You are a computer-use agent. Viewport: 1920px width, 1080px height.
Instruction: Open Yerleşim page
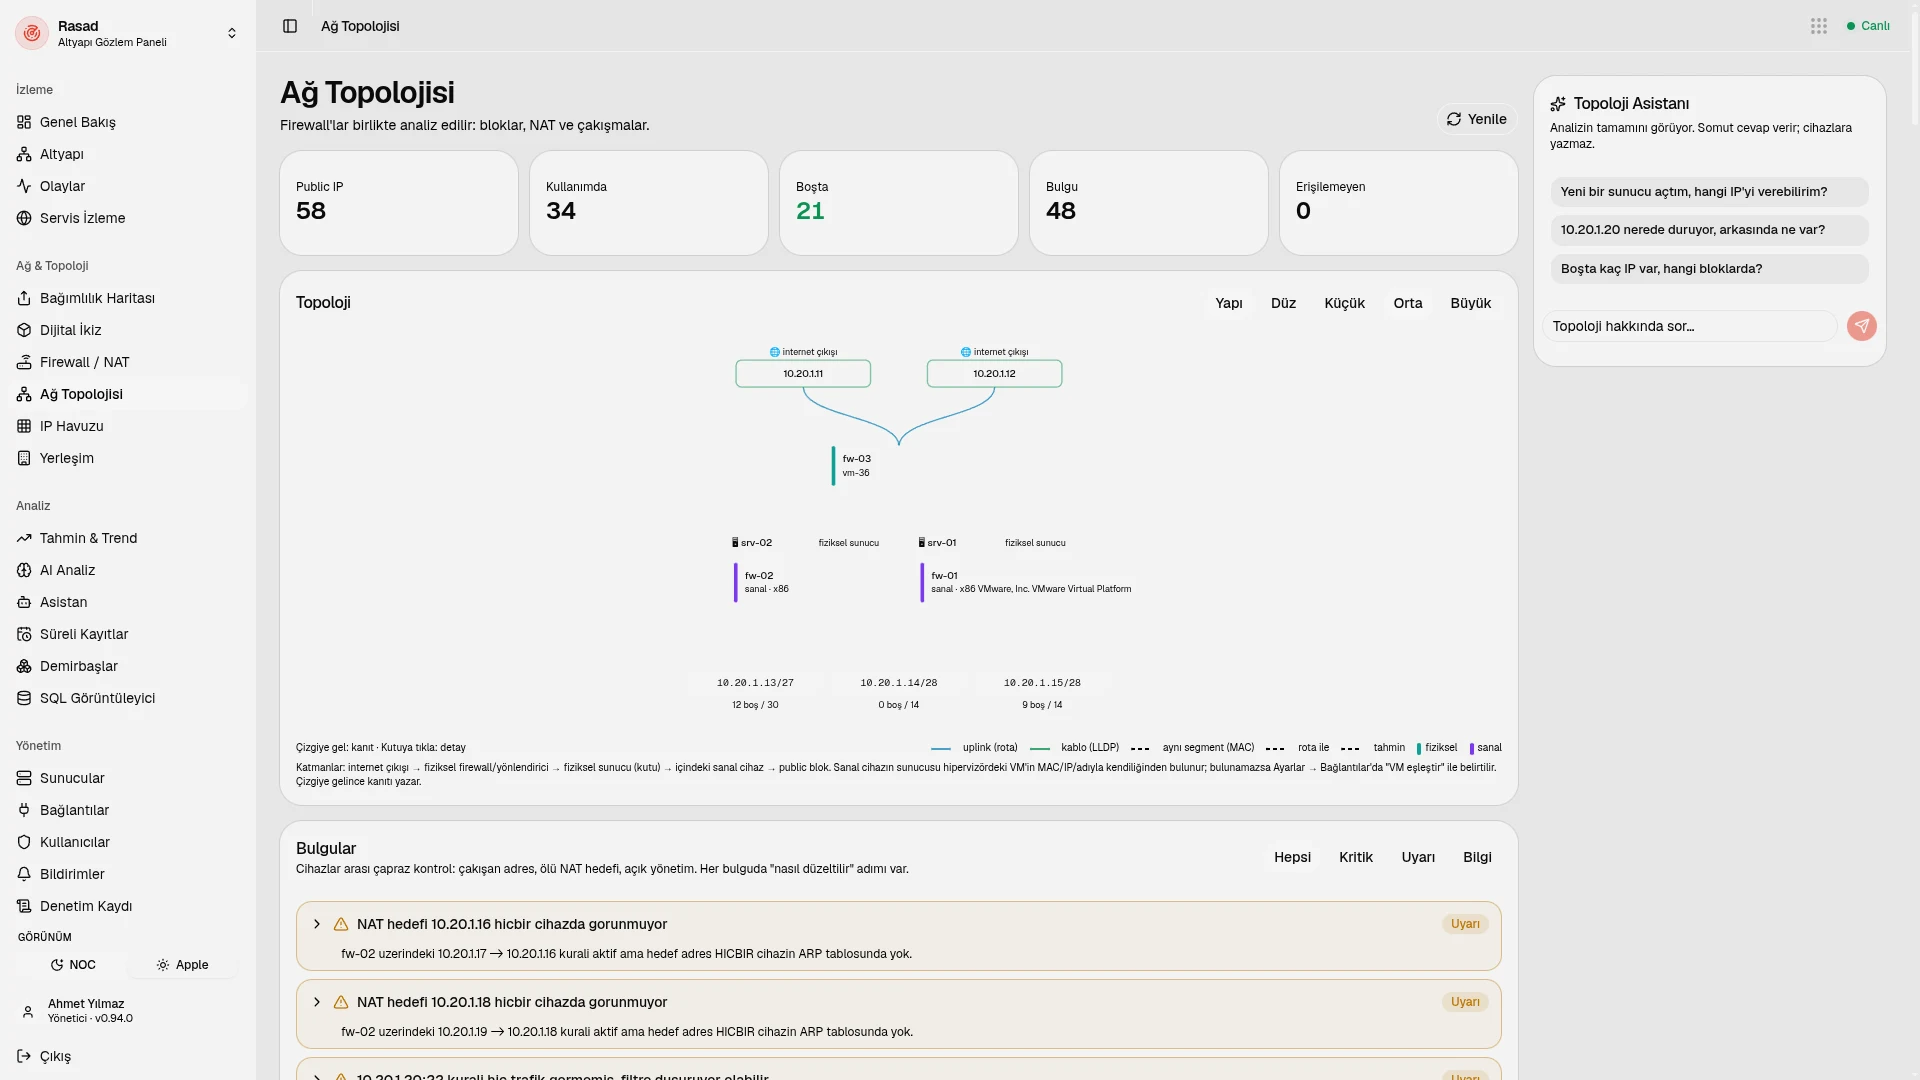coord(128,458)
